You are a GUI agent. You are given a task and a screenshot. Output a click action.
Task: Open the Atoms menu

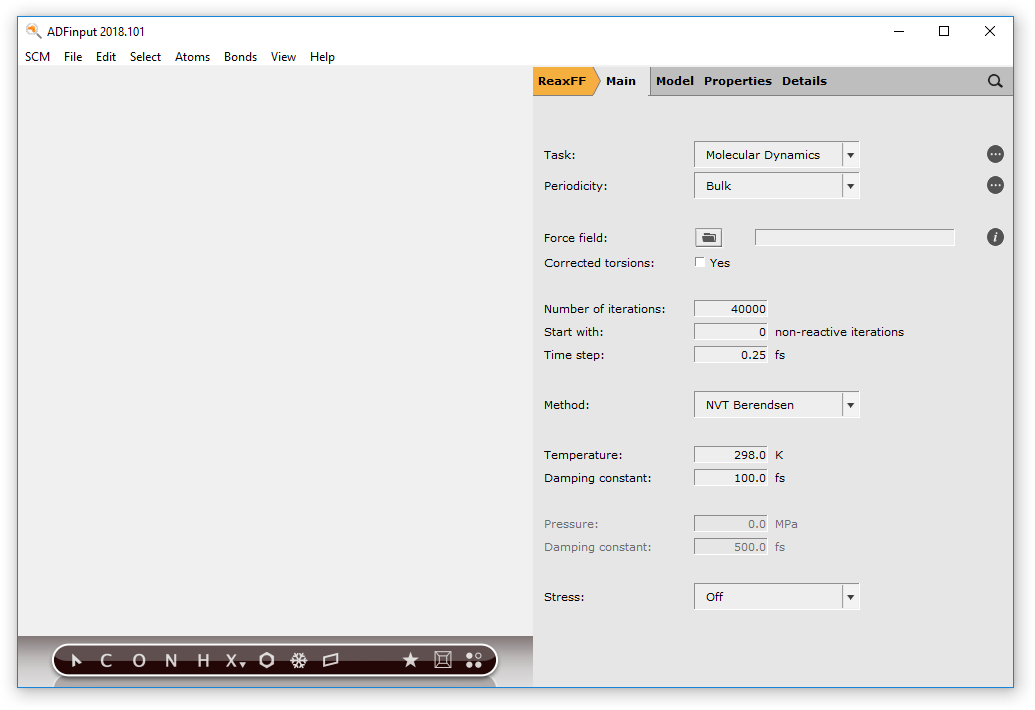192,57
